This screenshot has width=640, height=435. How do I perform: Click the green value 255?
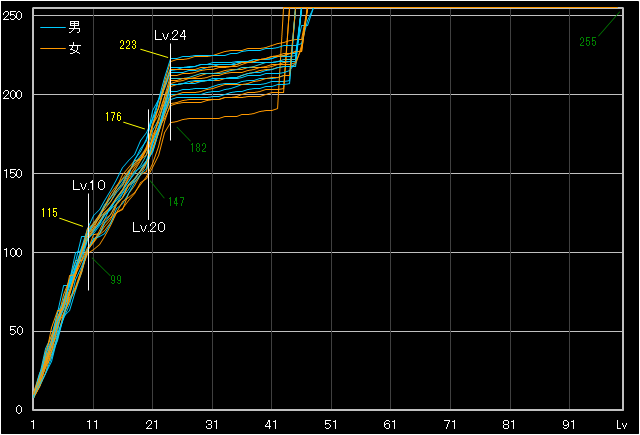click(588, 42)
